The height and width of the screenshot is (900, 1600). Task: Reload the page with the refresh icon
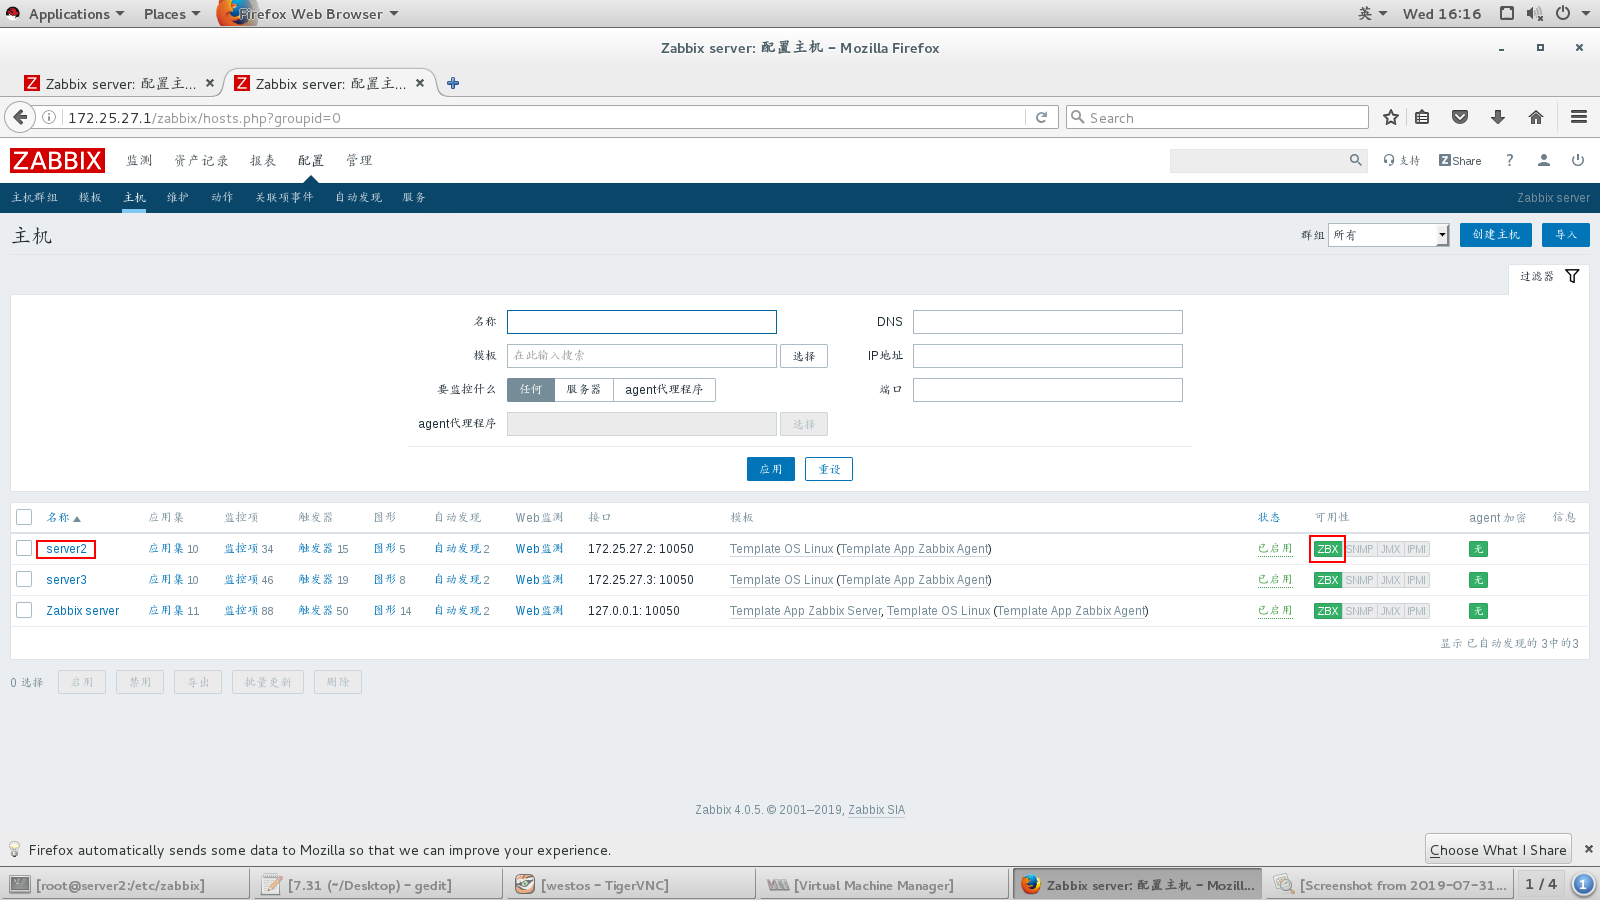click(x=1041, y=117)
